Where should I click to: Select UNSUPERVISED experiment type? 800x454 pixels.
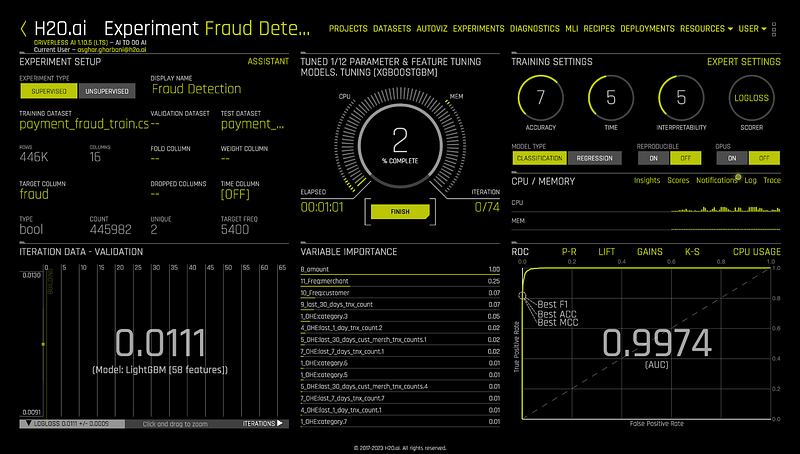pyautogui.click(x=107, y=91)
